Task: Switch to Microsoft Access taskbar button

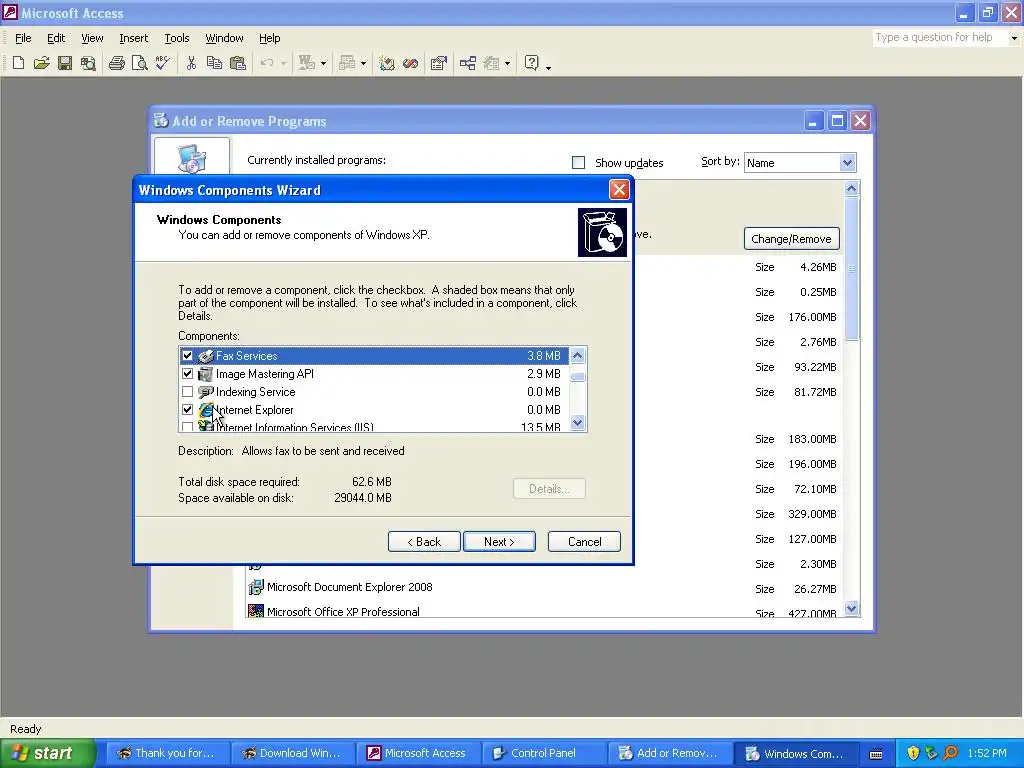Action: 419,753
